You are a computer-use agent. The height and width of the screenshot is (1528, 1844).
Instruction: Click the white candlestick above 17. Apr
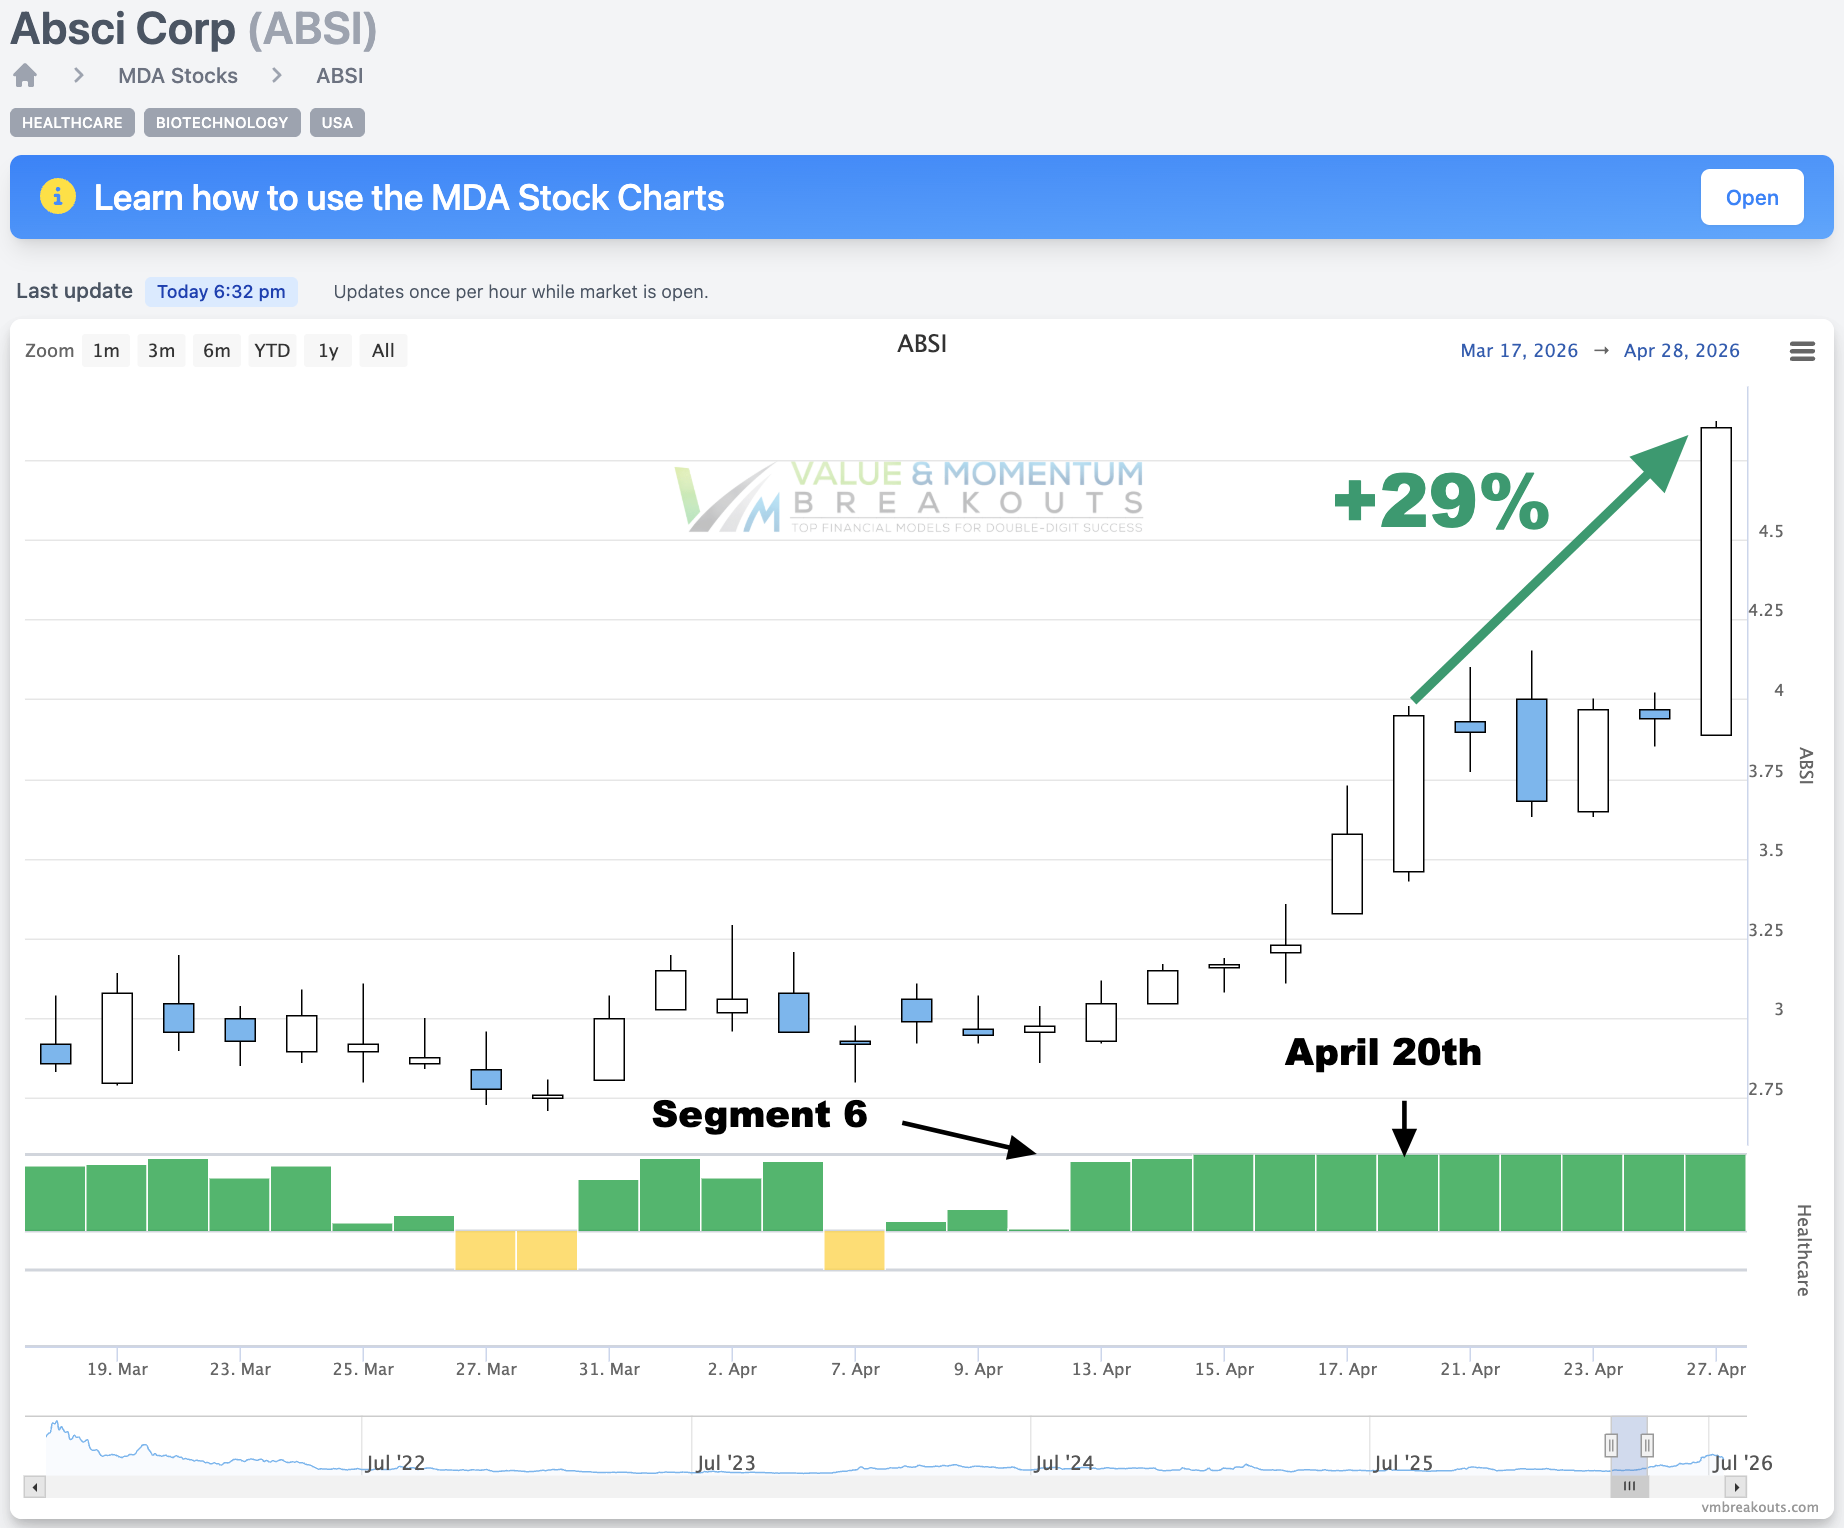[x=1347, y=873]
